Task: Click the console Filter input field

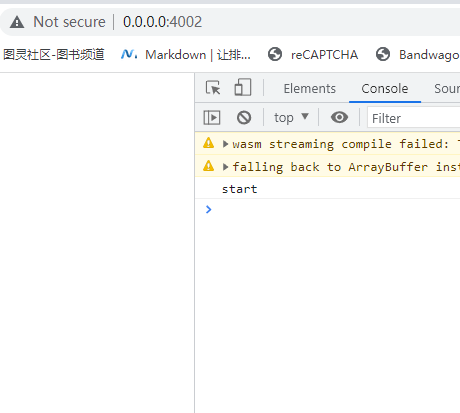Action: click(413, 118)
